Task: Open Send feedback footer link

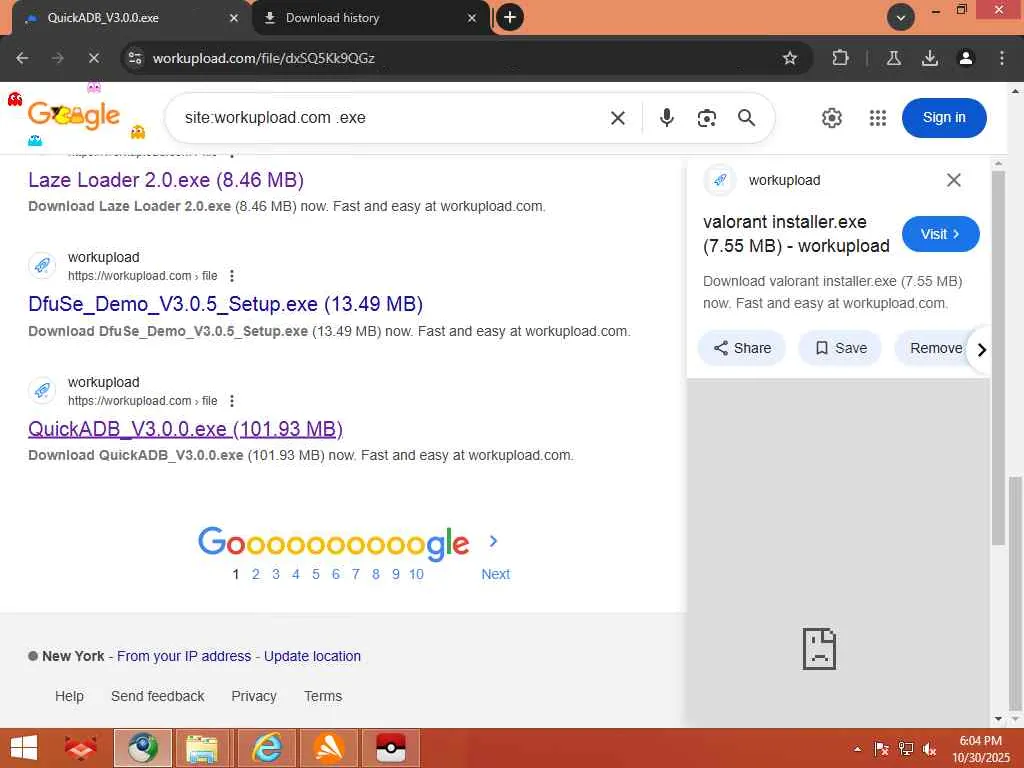Action: click(x=157, y=696)
